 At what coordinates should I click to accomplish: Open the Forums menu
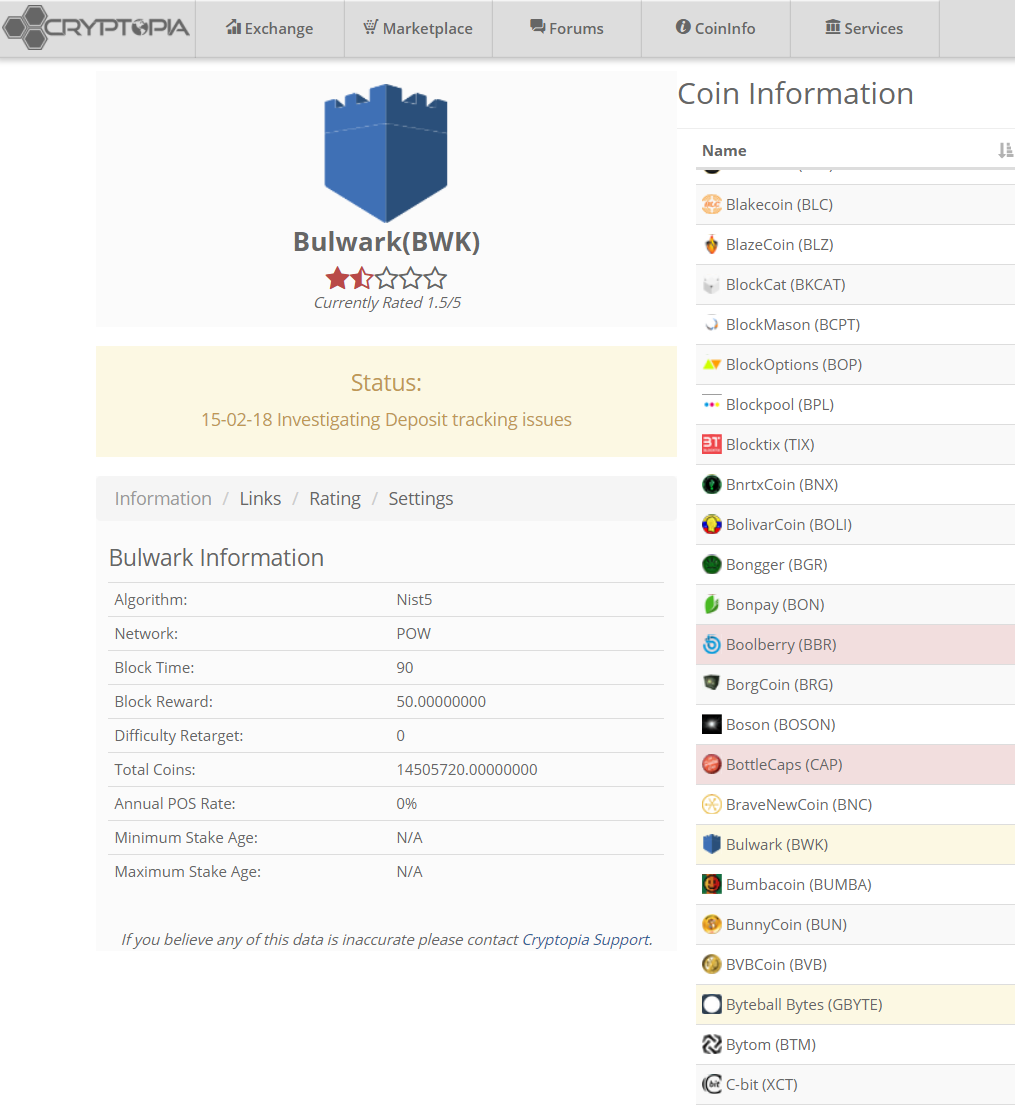coord(567,28)
